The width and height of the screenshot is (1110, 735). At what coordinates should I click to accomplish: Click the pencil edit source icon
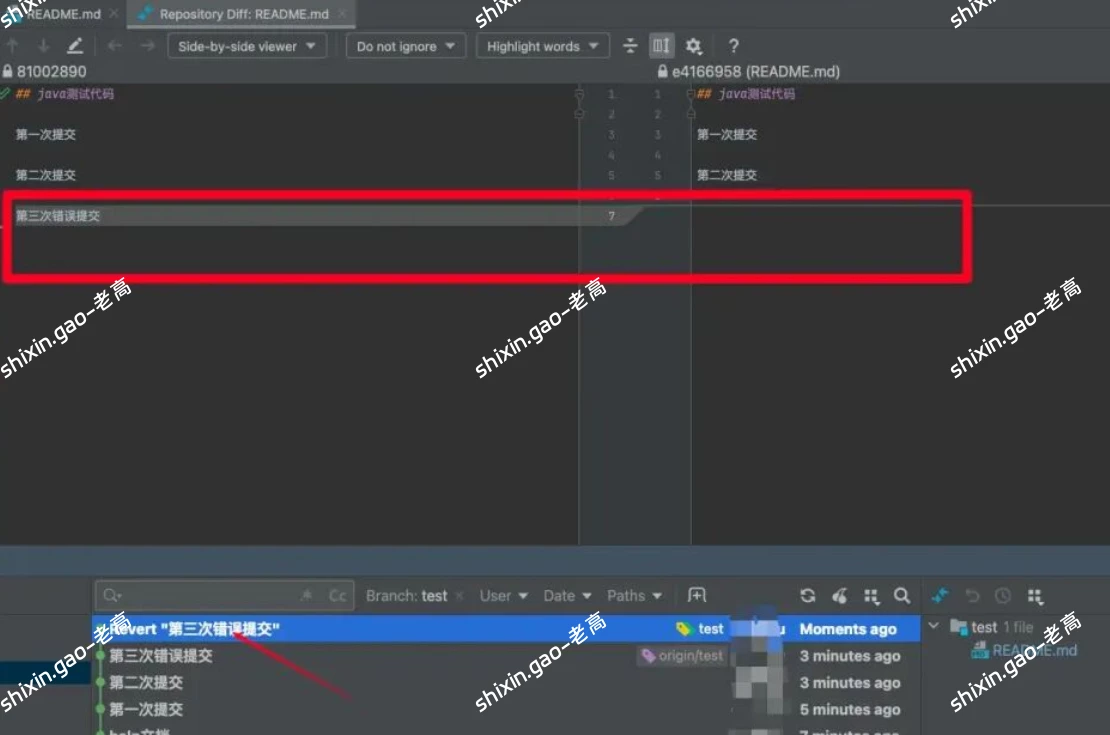[x=75, y=46]
